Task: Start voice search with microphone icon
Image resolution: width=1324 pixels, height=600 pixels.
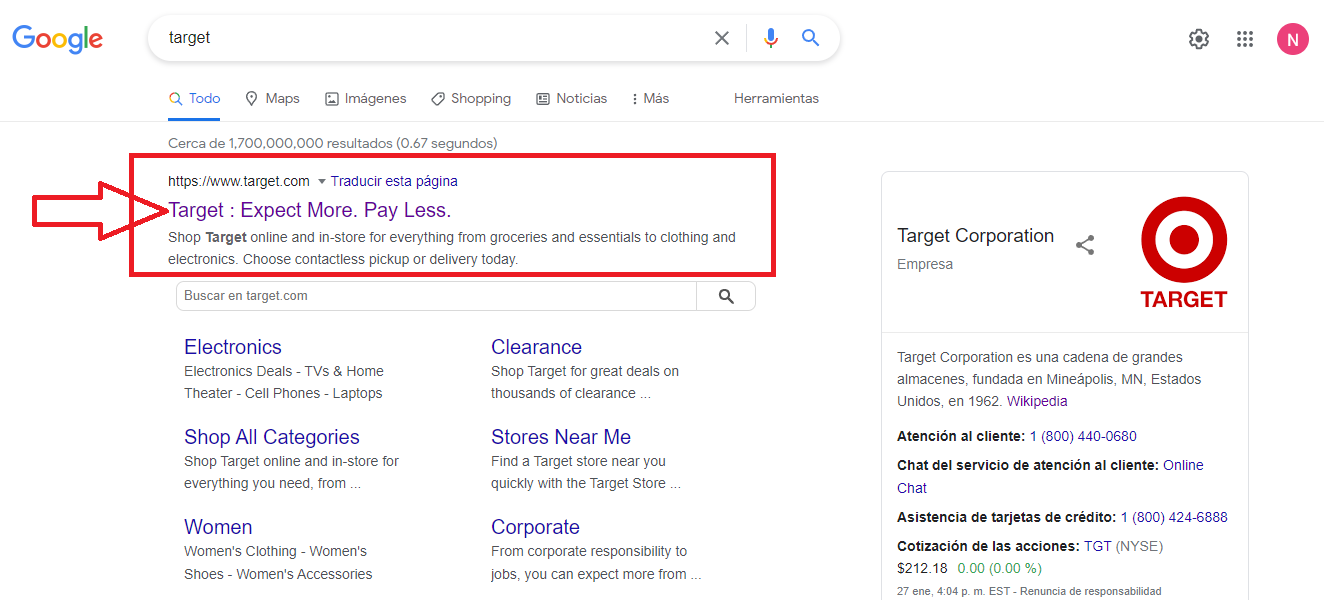Action: pos(770,38)
